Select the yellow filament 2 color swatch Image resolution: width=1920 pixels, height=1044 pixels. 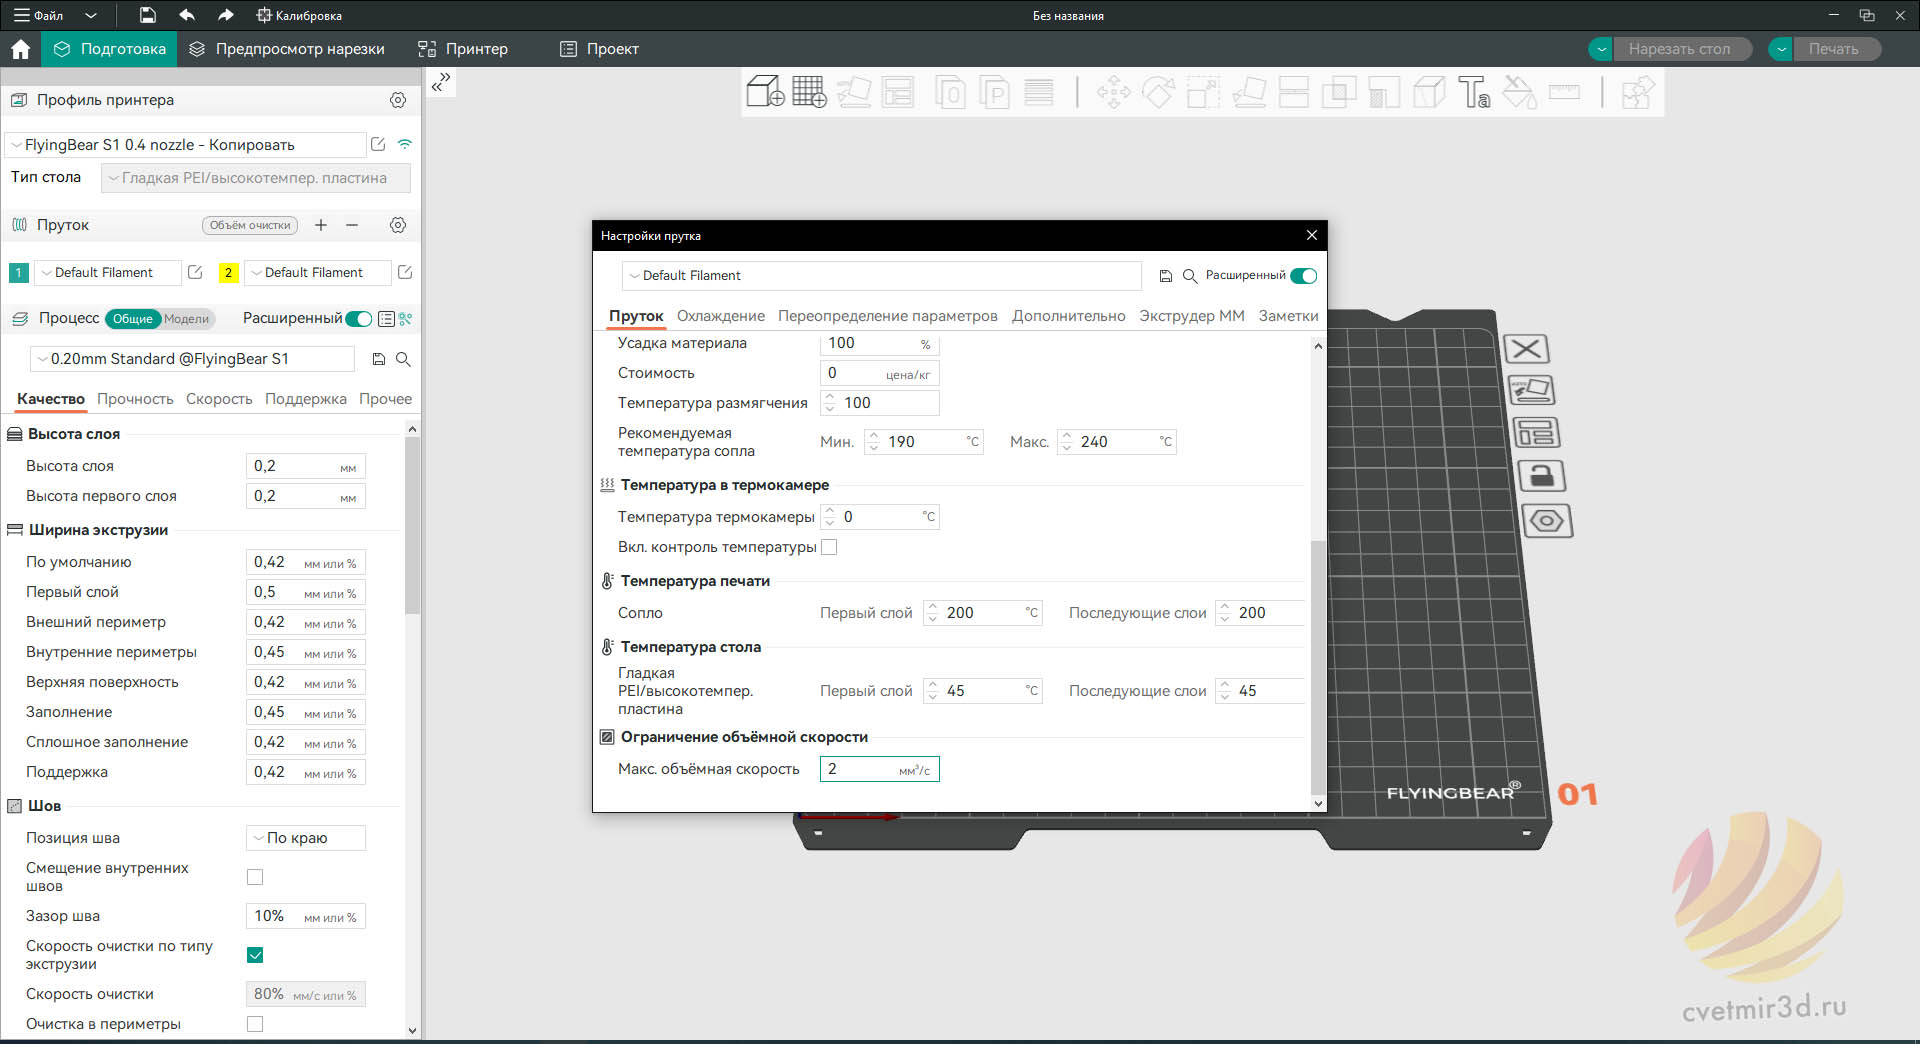(228, 273)
